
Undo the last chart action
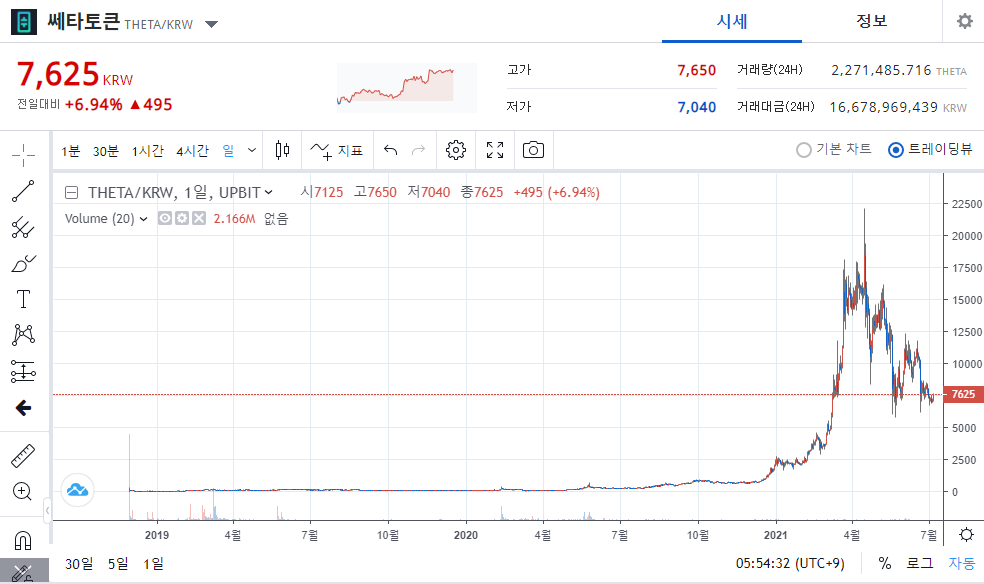[x=390, y=151]
